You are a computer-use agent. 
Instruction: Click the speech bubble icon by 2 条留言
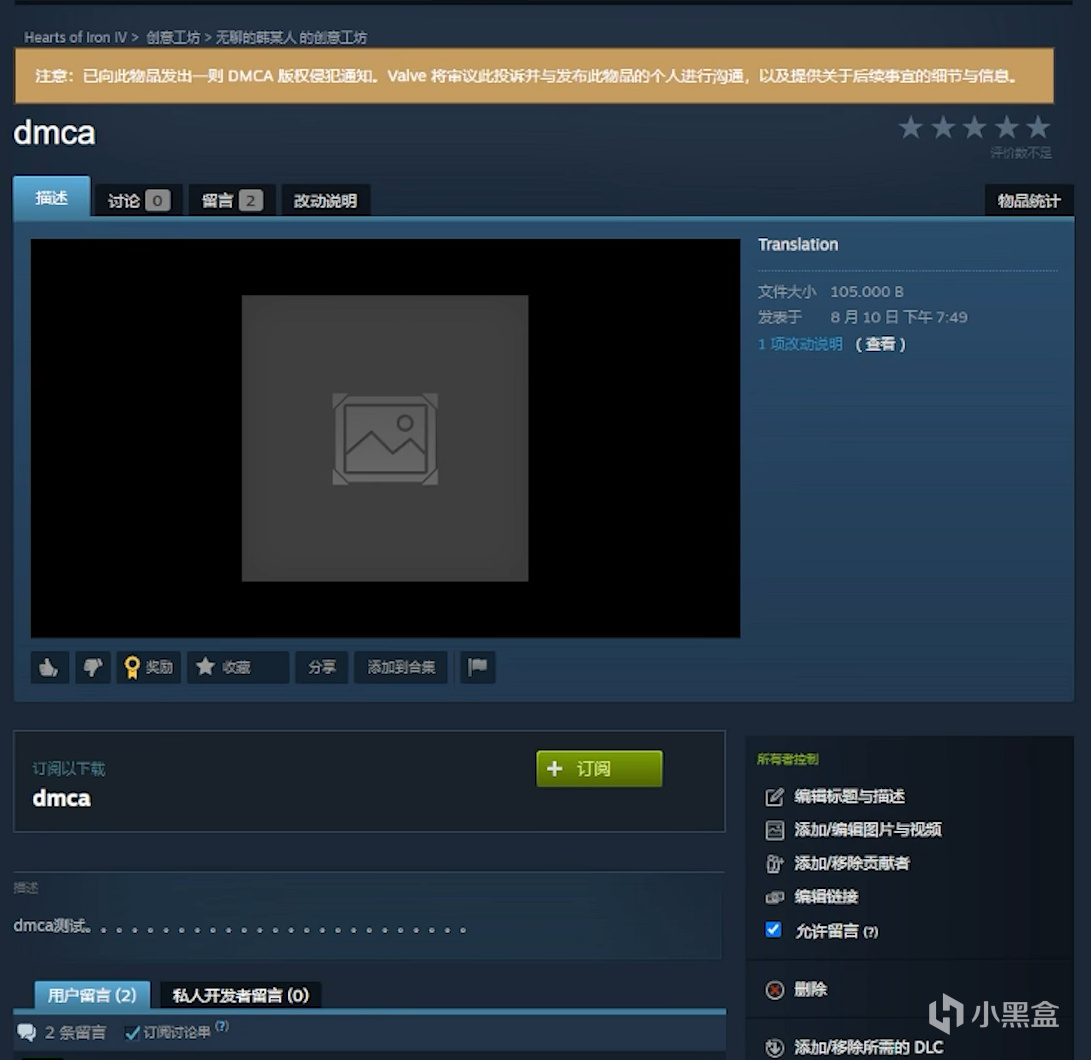(x=26, y=1032)
